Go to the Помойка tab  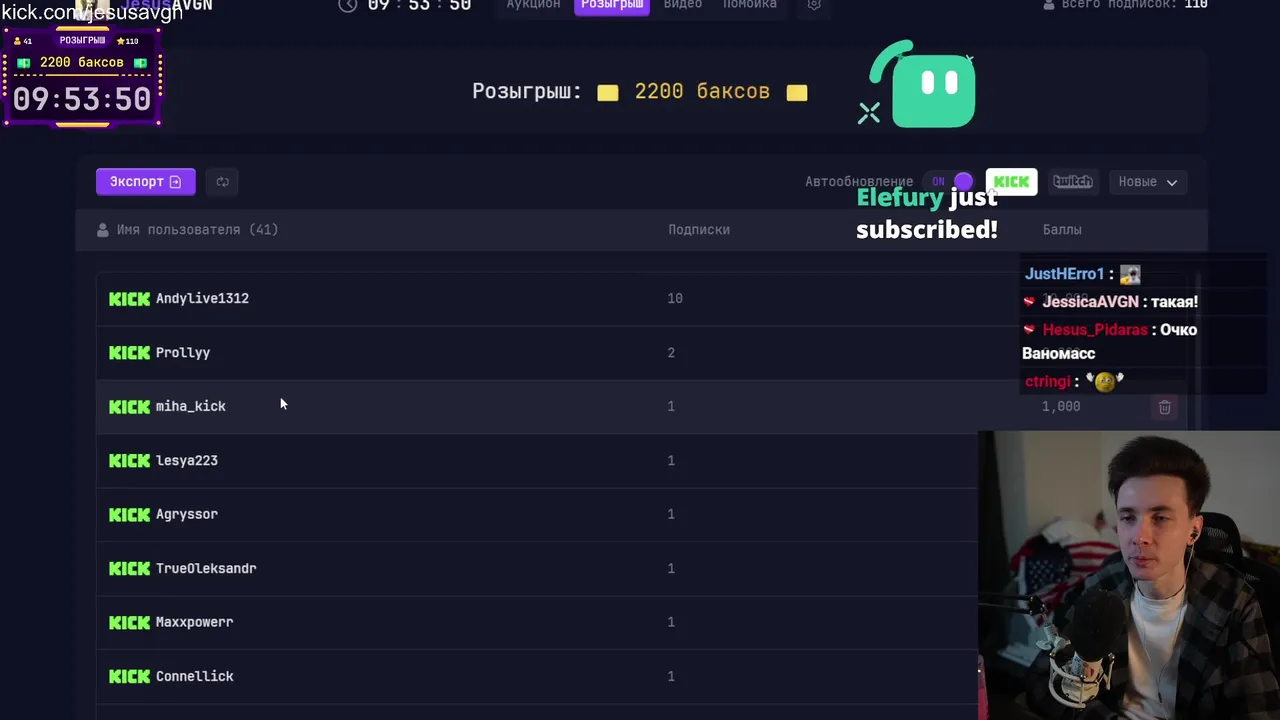[x=750, y=5]
